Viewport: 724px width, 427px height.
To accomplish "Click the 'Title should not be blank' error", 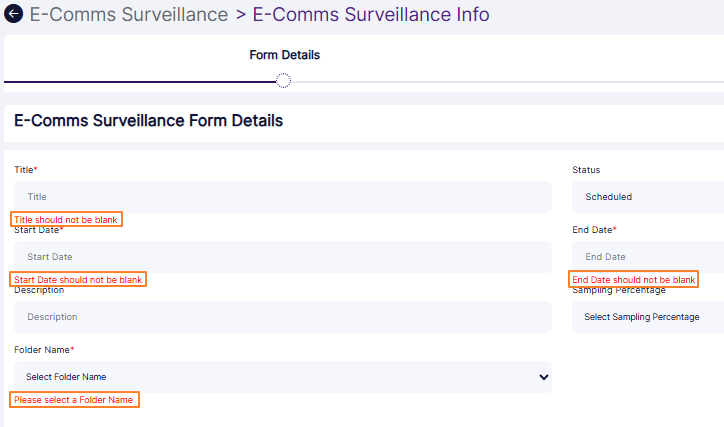I will pyautogui.click(x=66, y=219).
